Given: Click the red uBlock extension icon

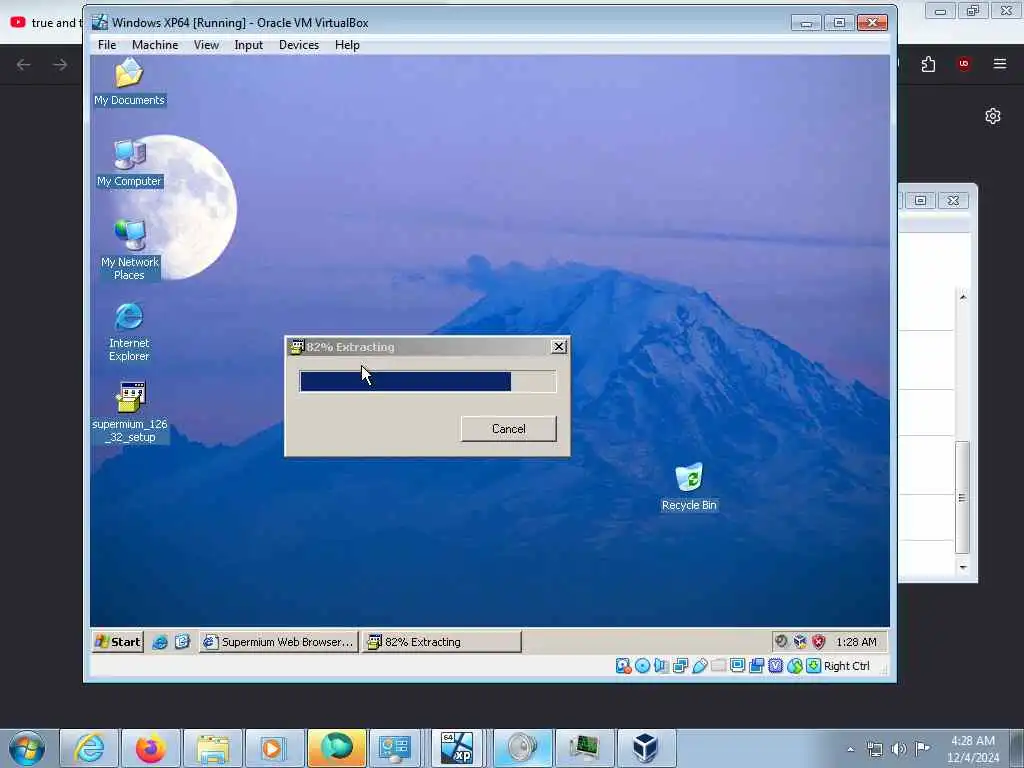Looking at the screenshot, I should (x=963, y=64).
